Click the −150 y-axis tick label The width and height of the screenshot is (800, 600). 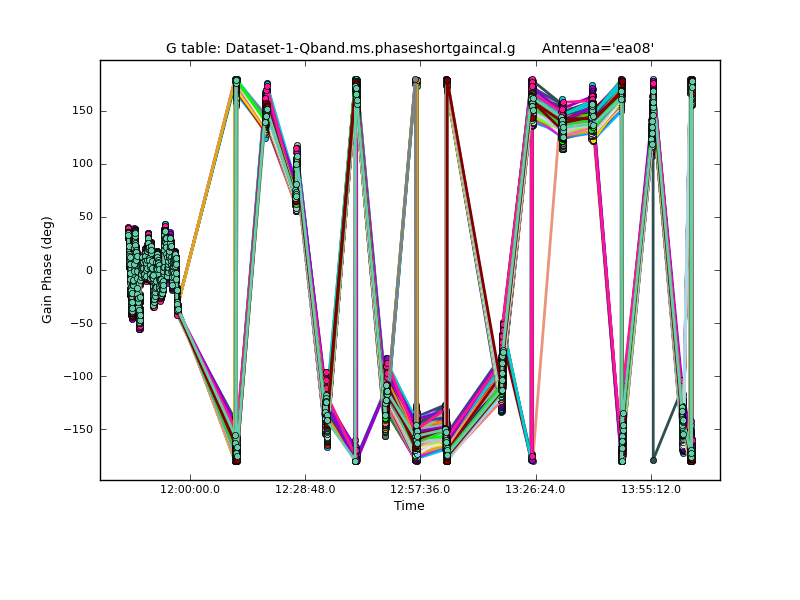coord(79,429)
